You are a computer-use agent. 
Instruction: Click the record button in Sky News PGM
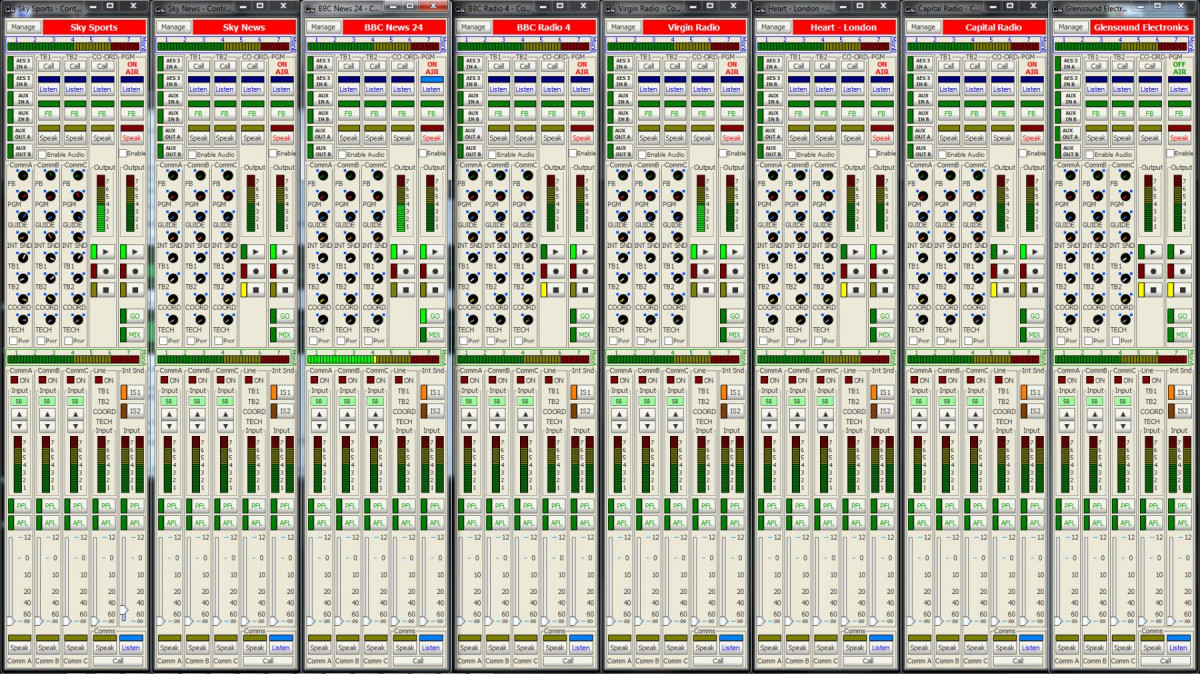[282, 271]
